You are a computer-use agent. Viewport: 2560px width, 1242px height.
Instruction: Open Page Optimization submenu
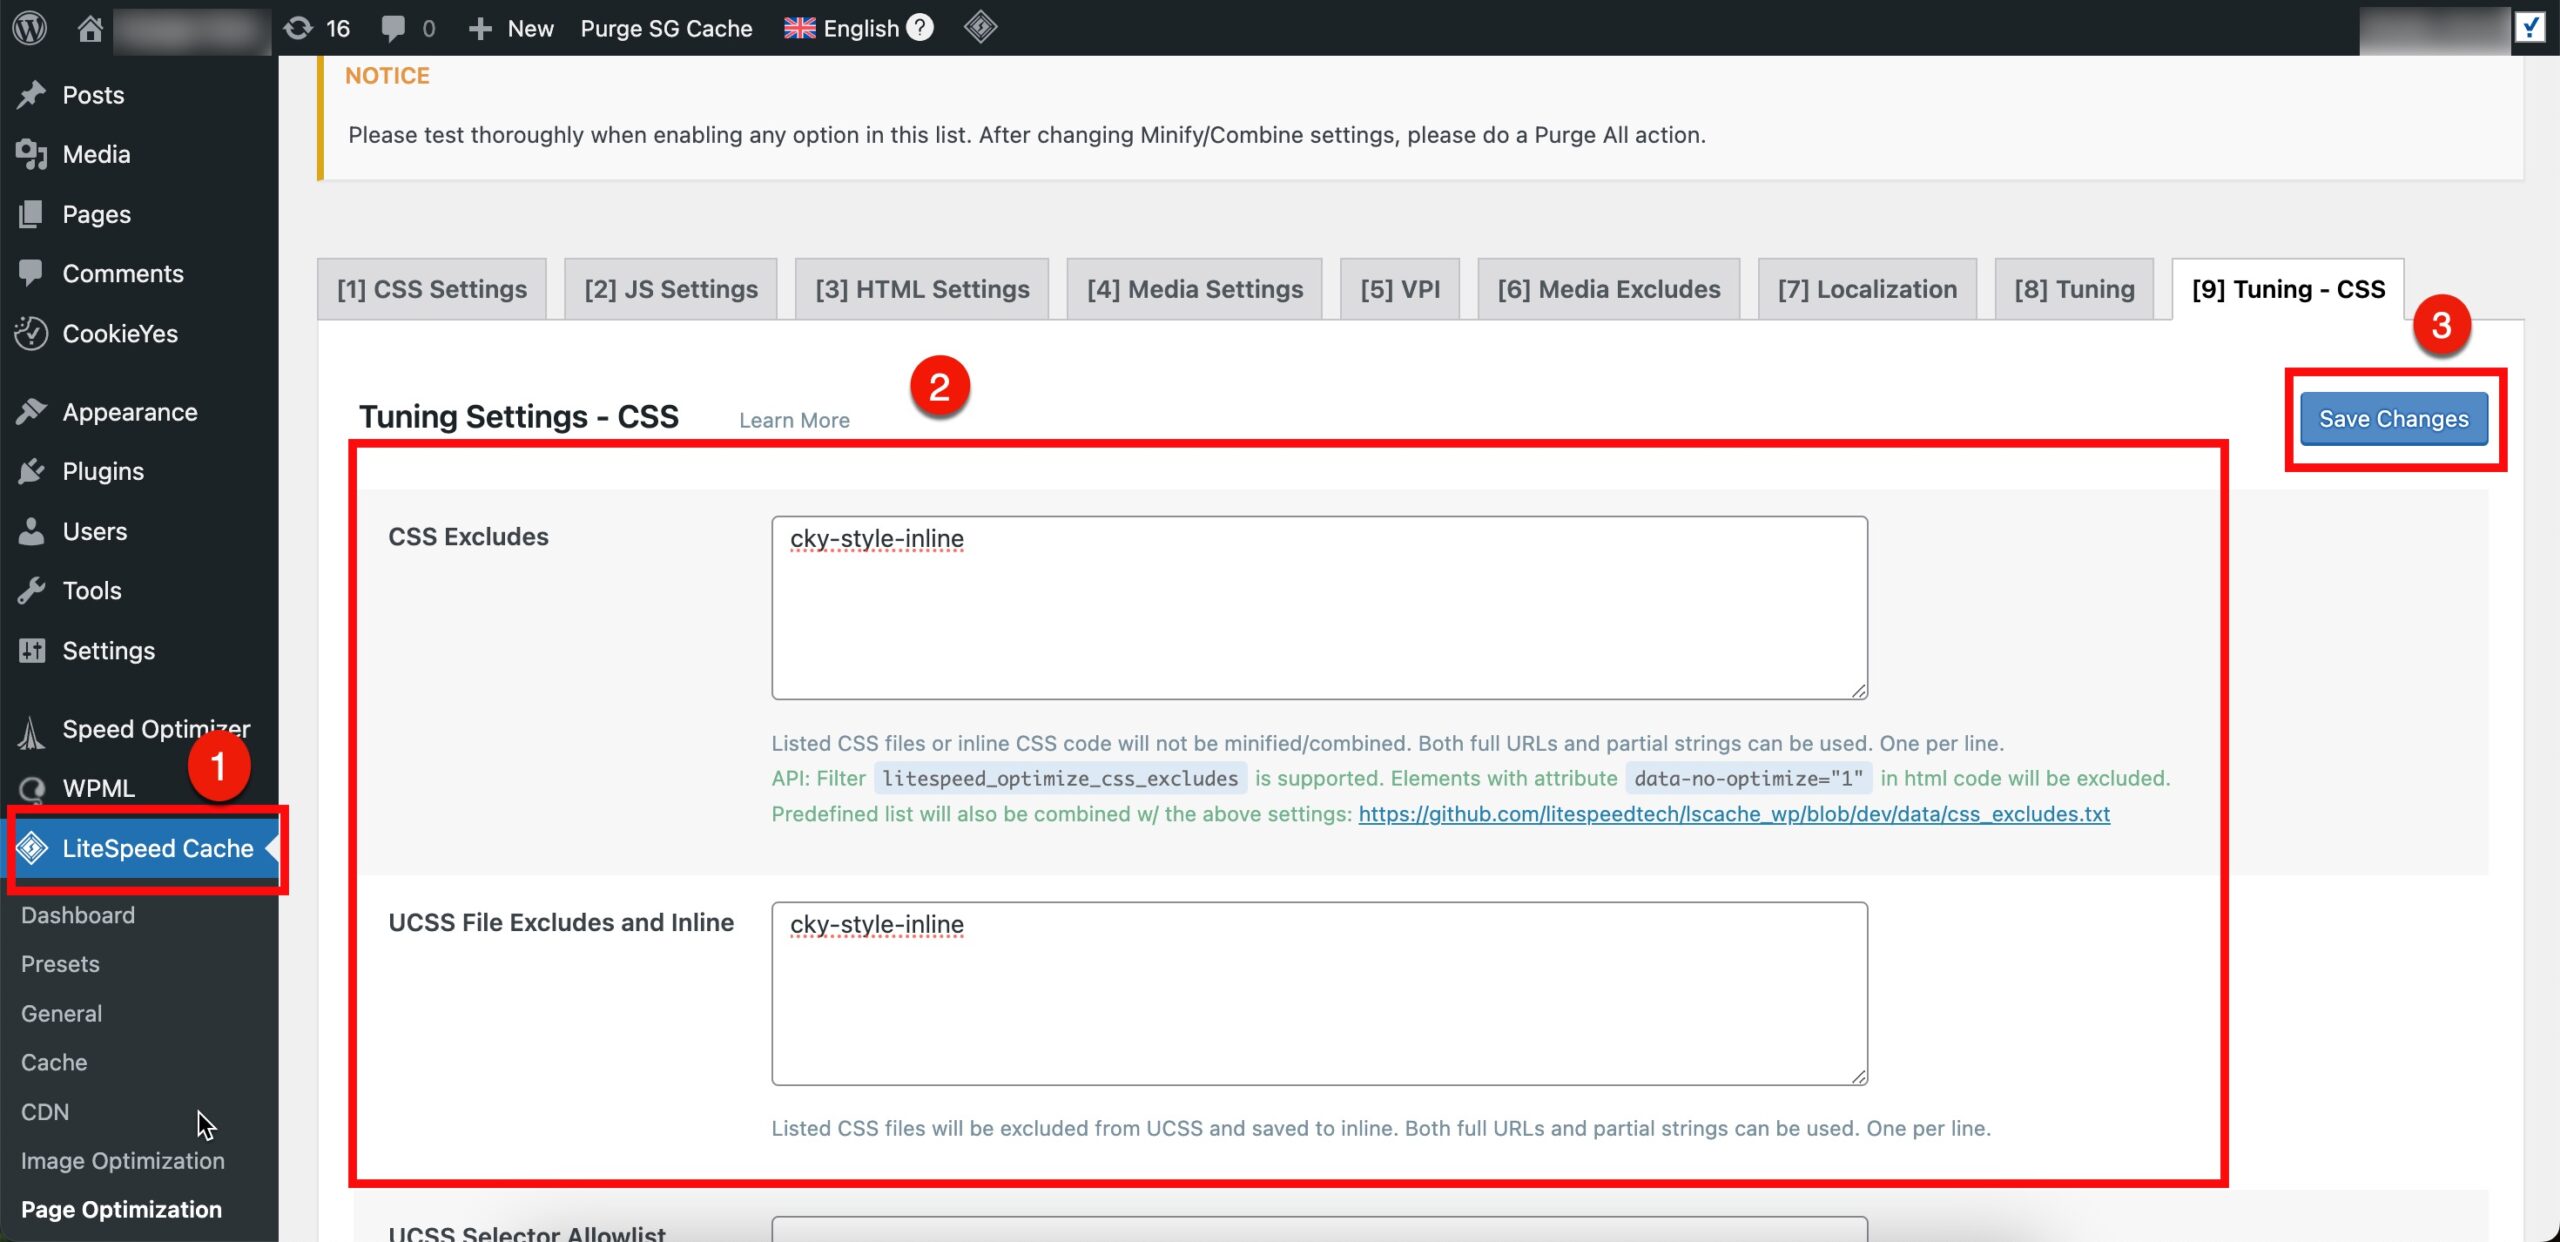121,1210
